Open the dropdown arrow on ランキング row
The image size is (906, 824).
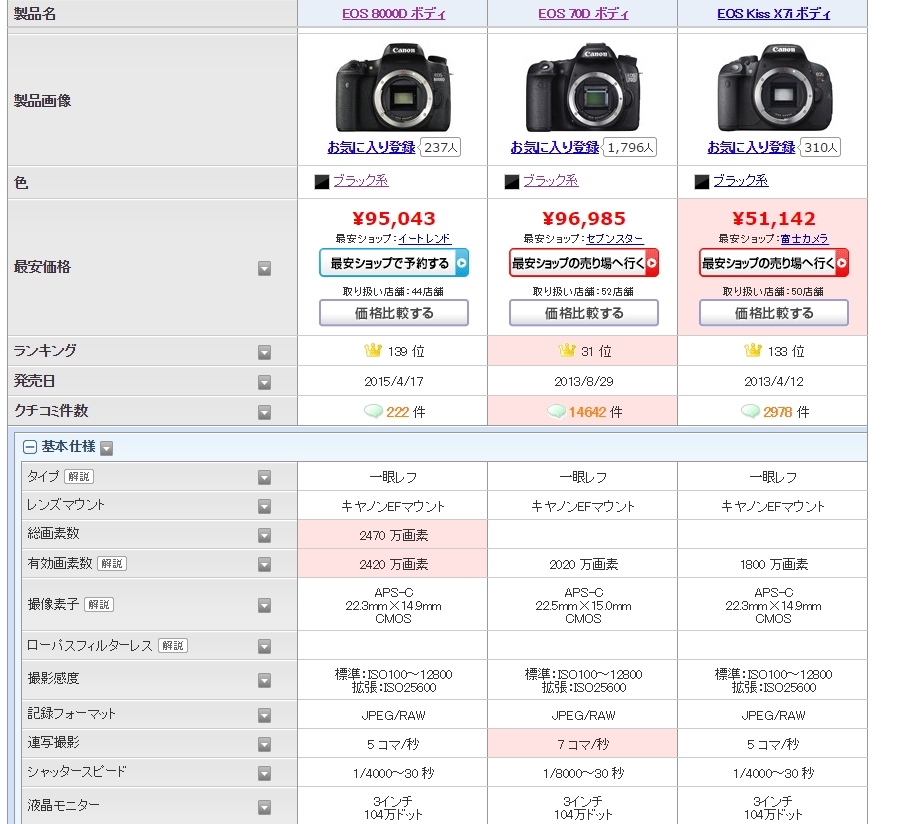pyautogui.click(x=265, y=352)
